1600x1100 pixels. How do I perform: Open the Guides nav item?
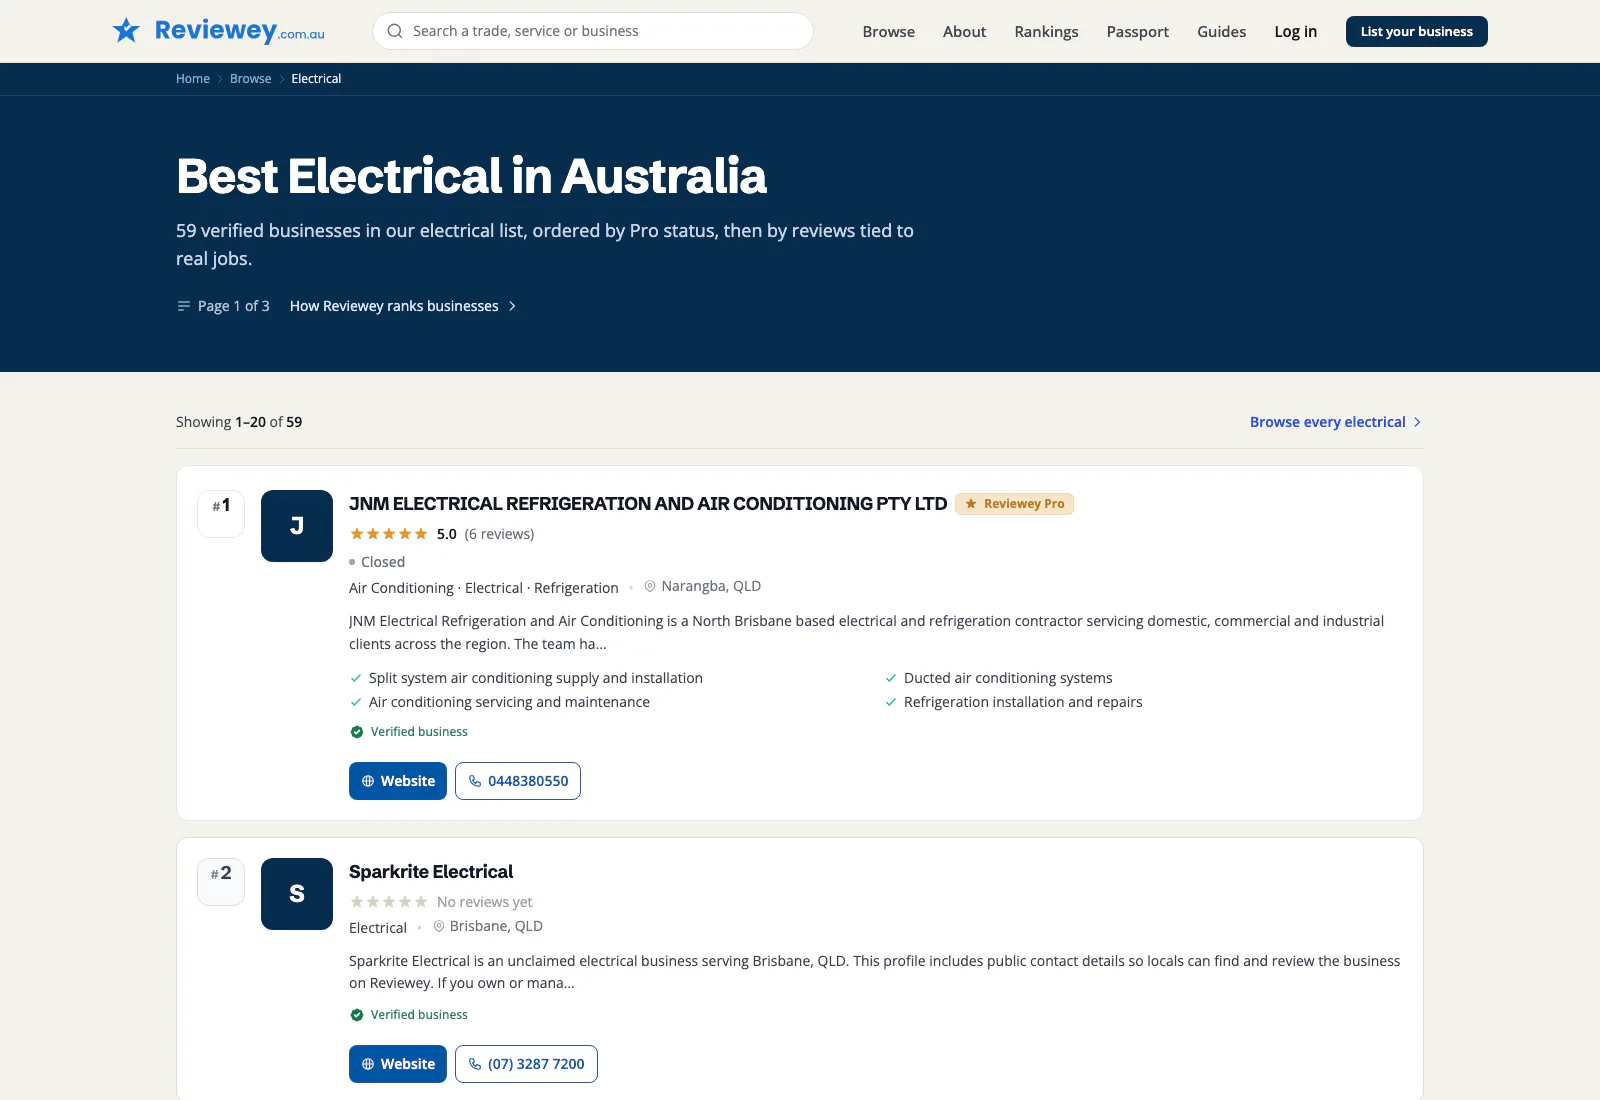point(1222,31)
